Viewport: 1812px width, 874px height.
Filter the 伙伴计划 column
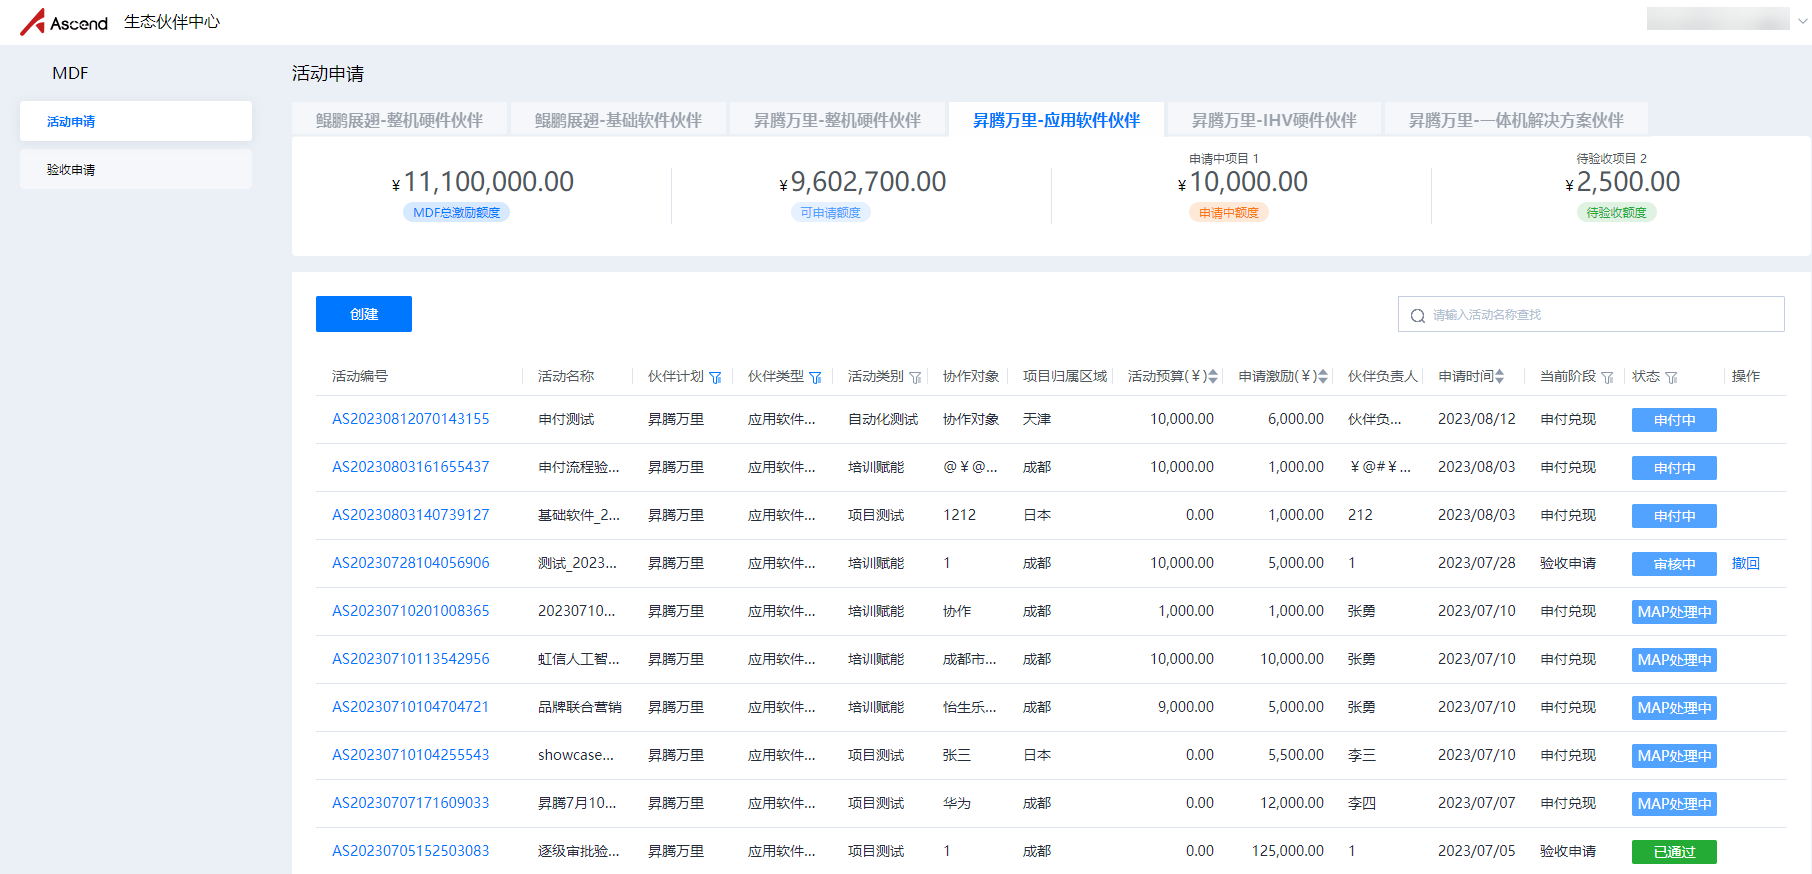point(715,378)
